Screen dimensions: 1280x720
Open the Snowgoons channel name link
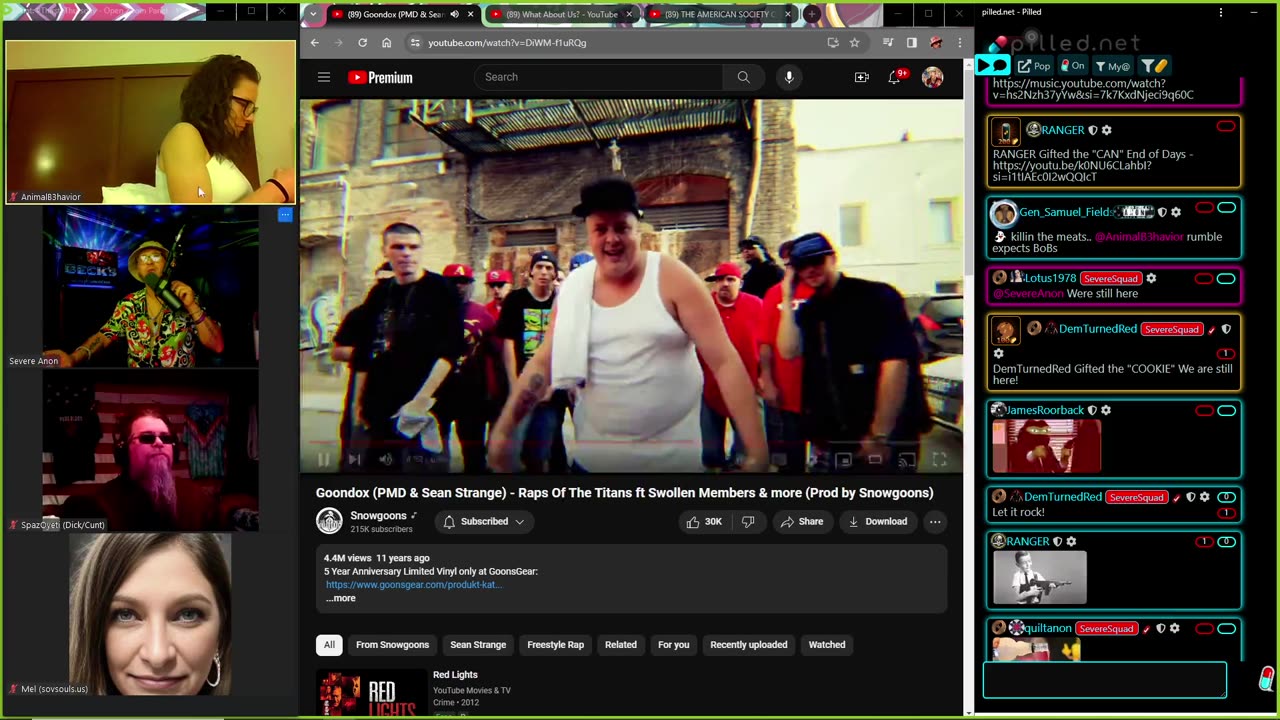pos(378,516)
